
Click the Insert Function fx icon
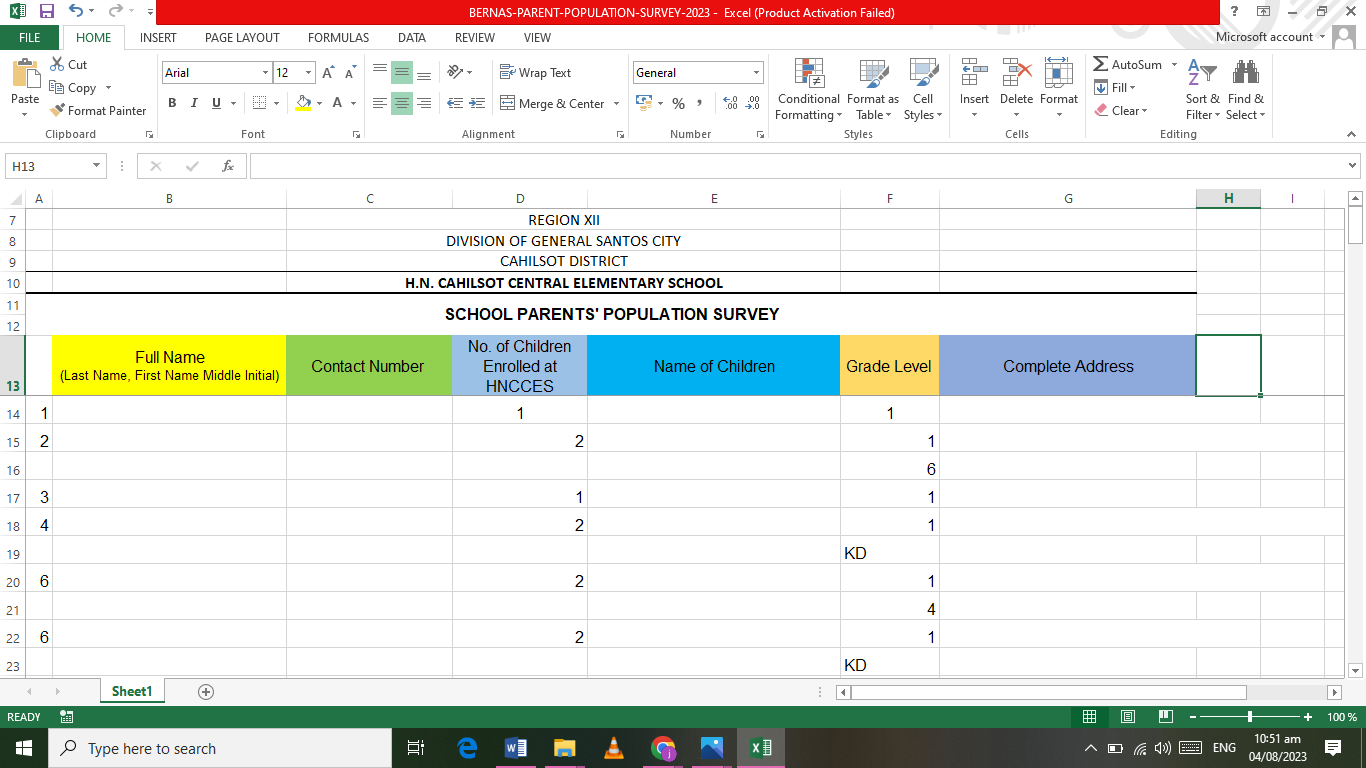pyautogui.click(x=228, y=166)
